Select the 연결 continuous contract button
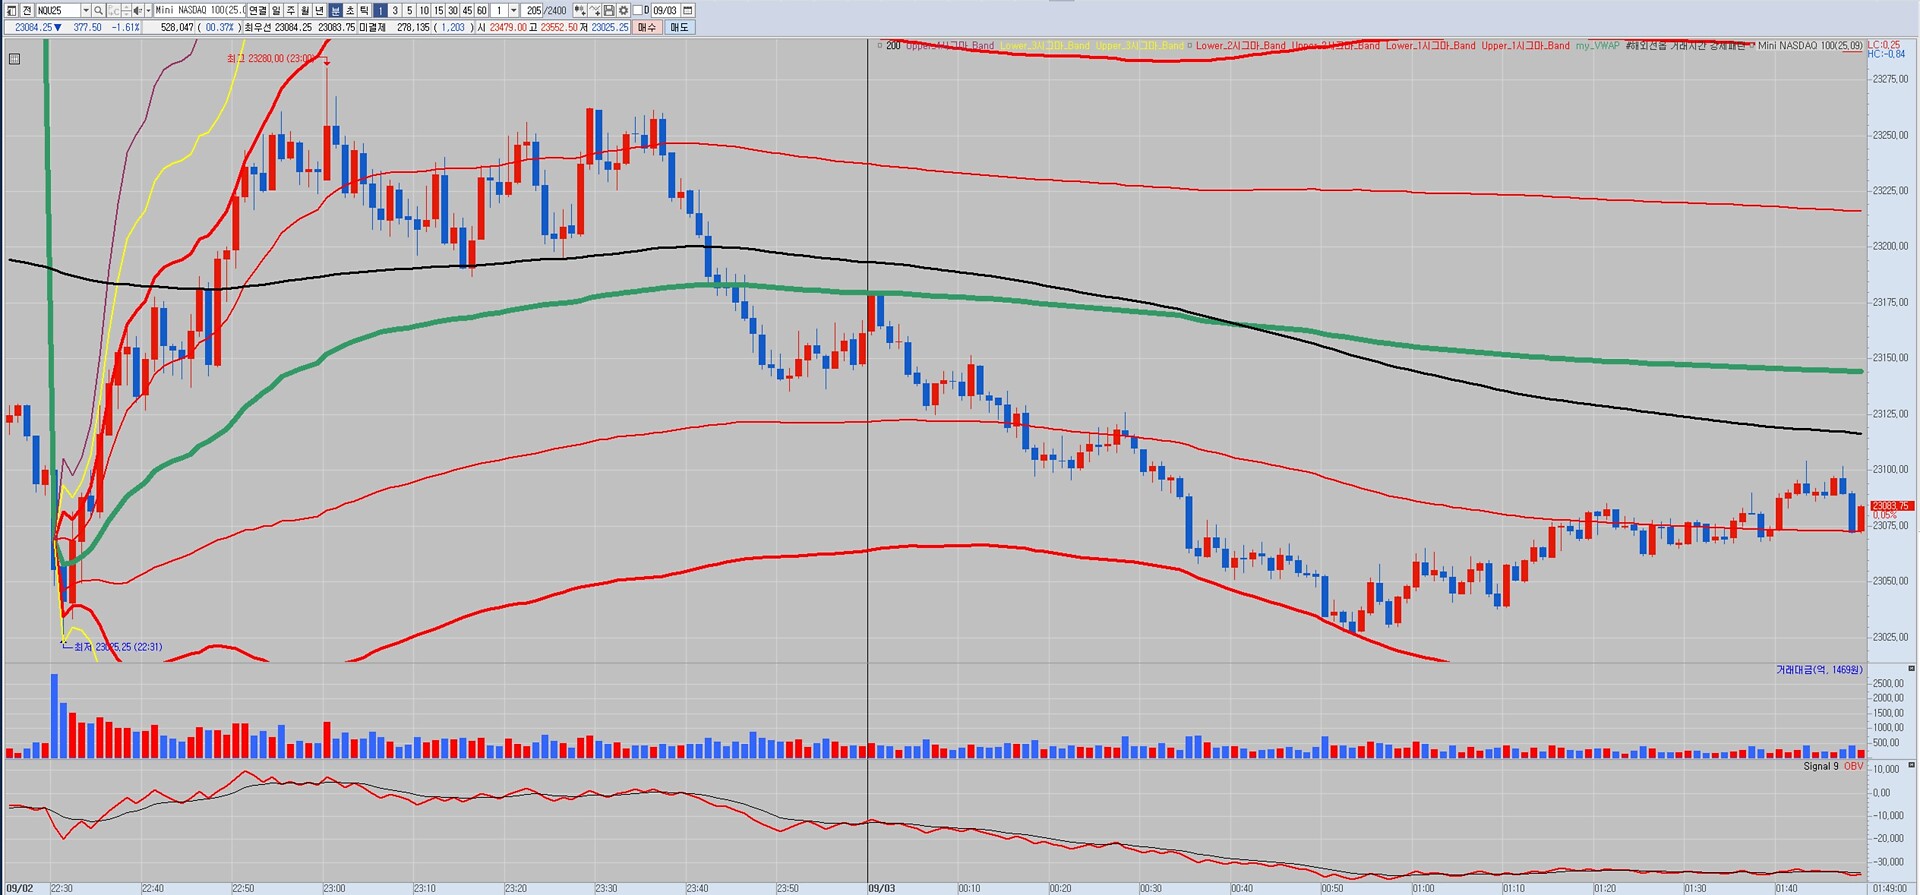The width and height of the screenshot is (1920, 895). [258, 10]
